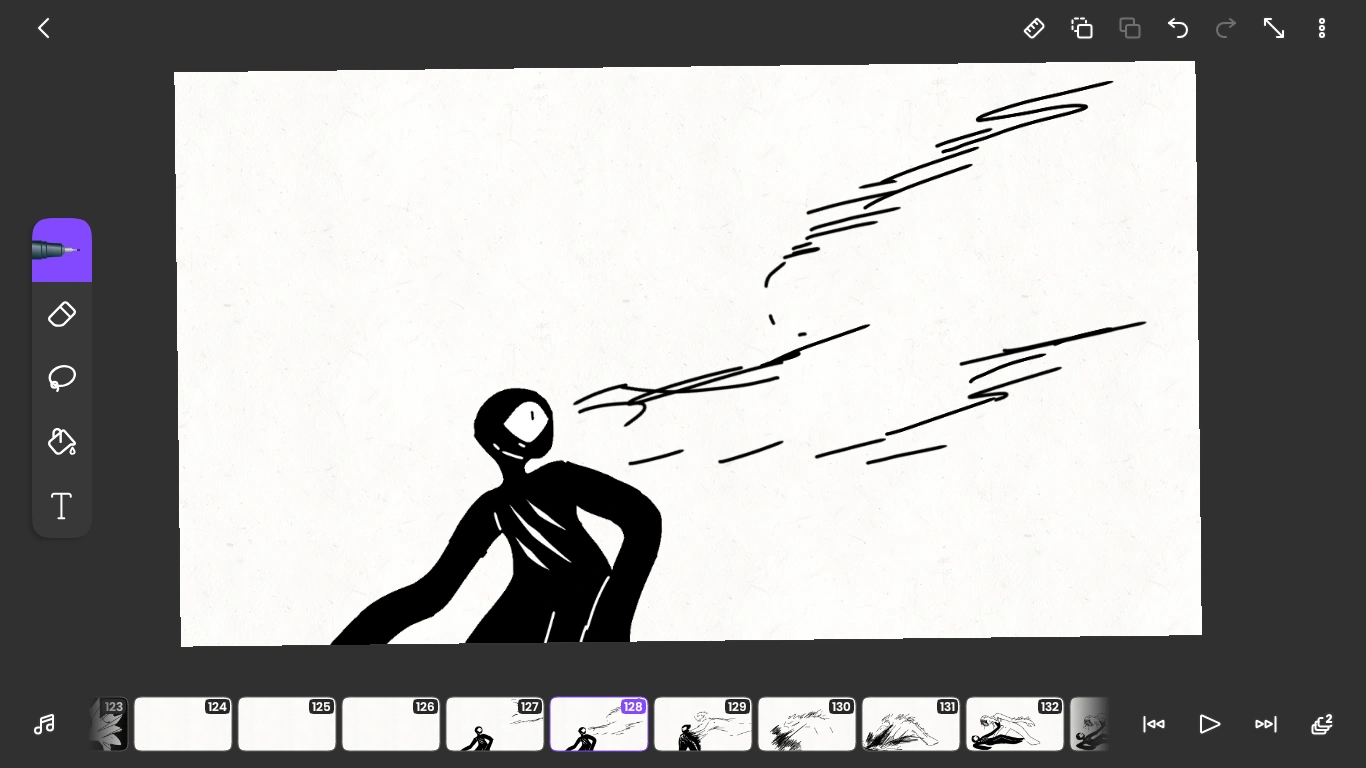Select frame 131 in the timeline
1366x768 pixels.
pyautogui.click(x=911, y=724)
